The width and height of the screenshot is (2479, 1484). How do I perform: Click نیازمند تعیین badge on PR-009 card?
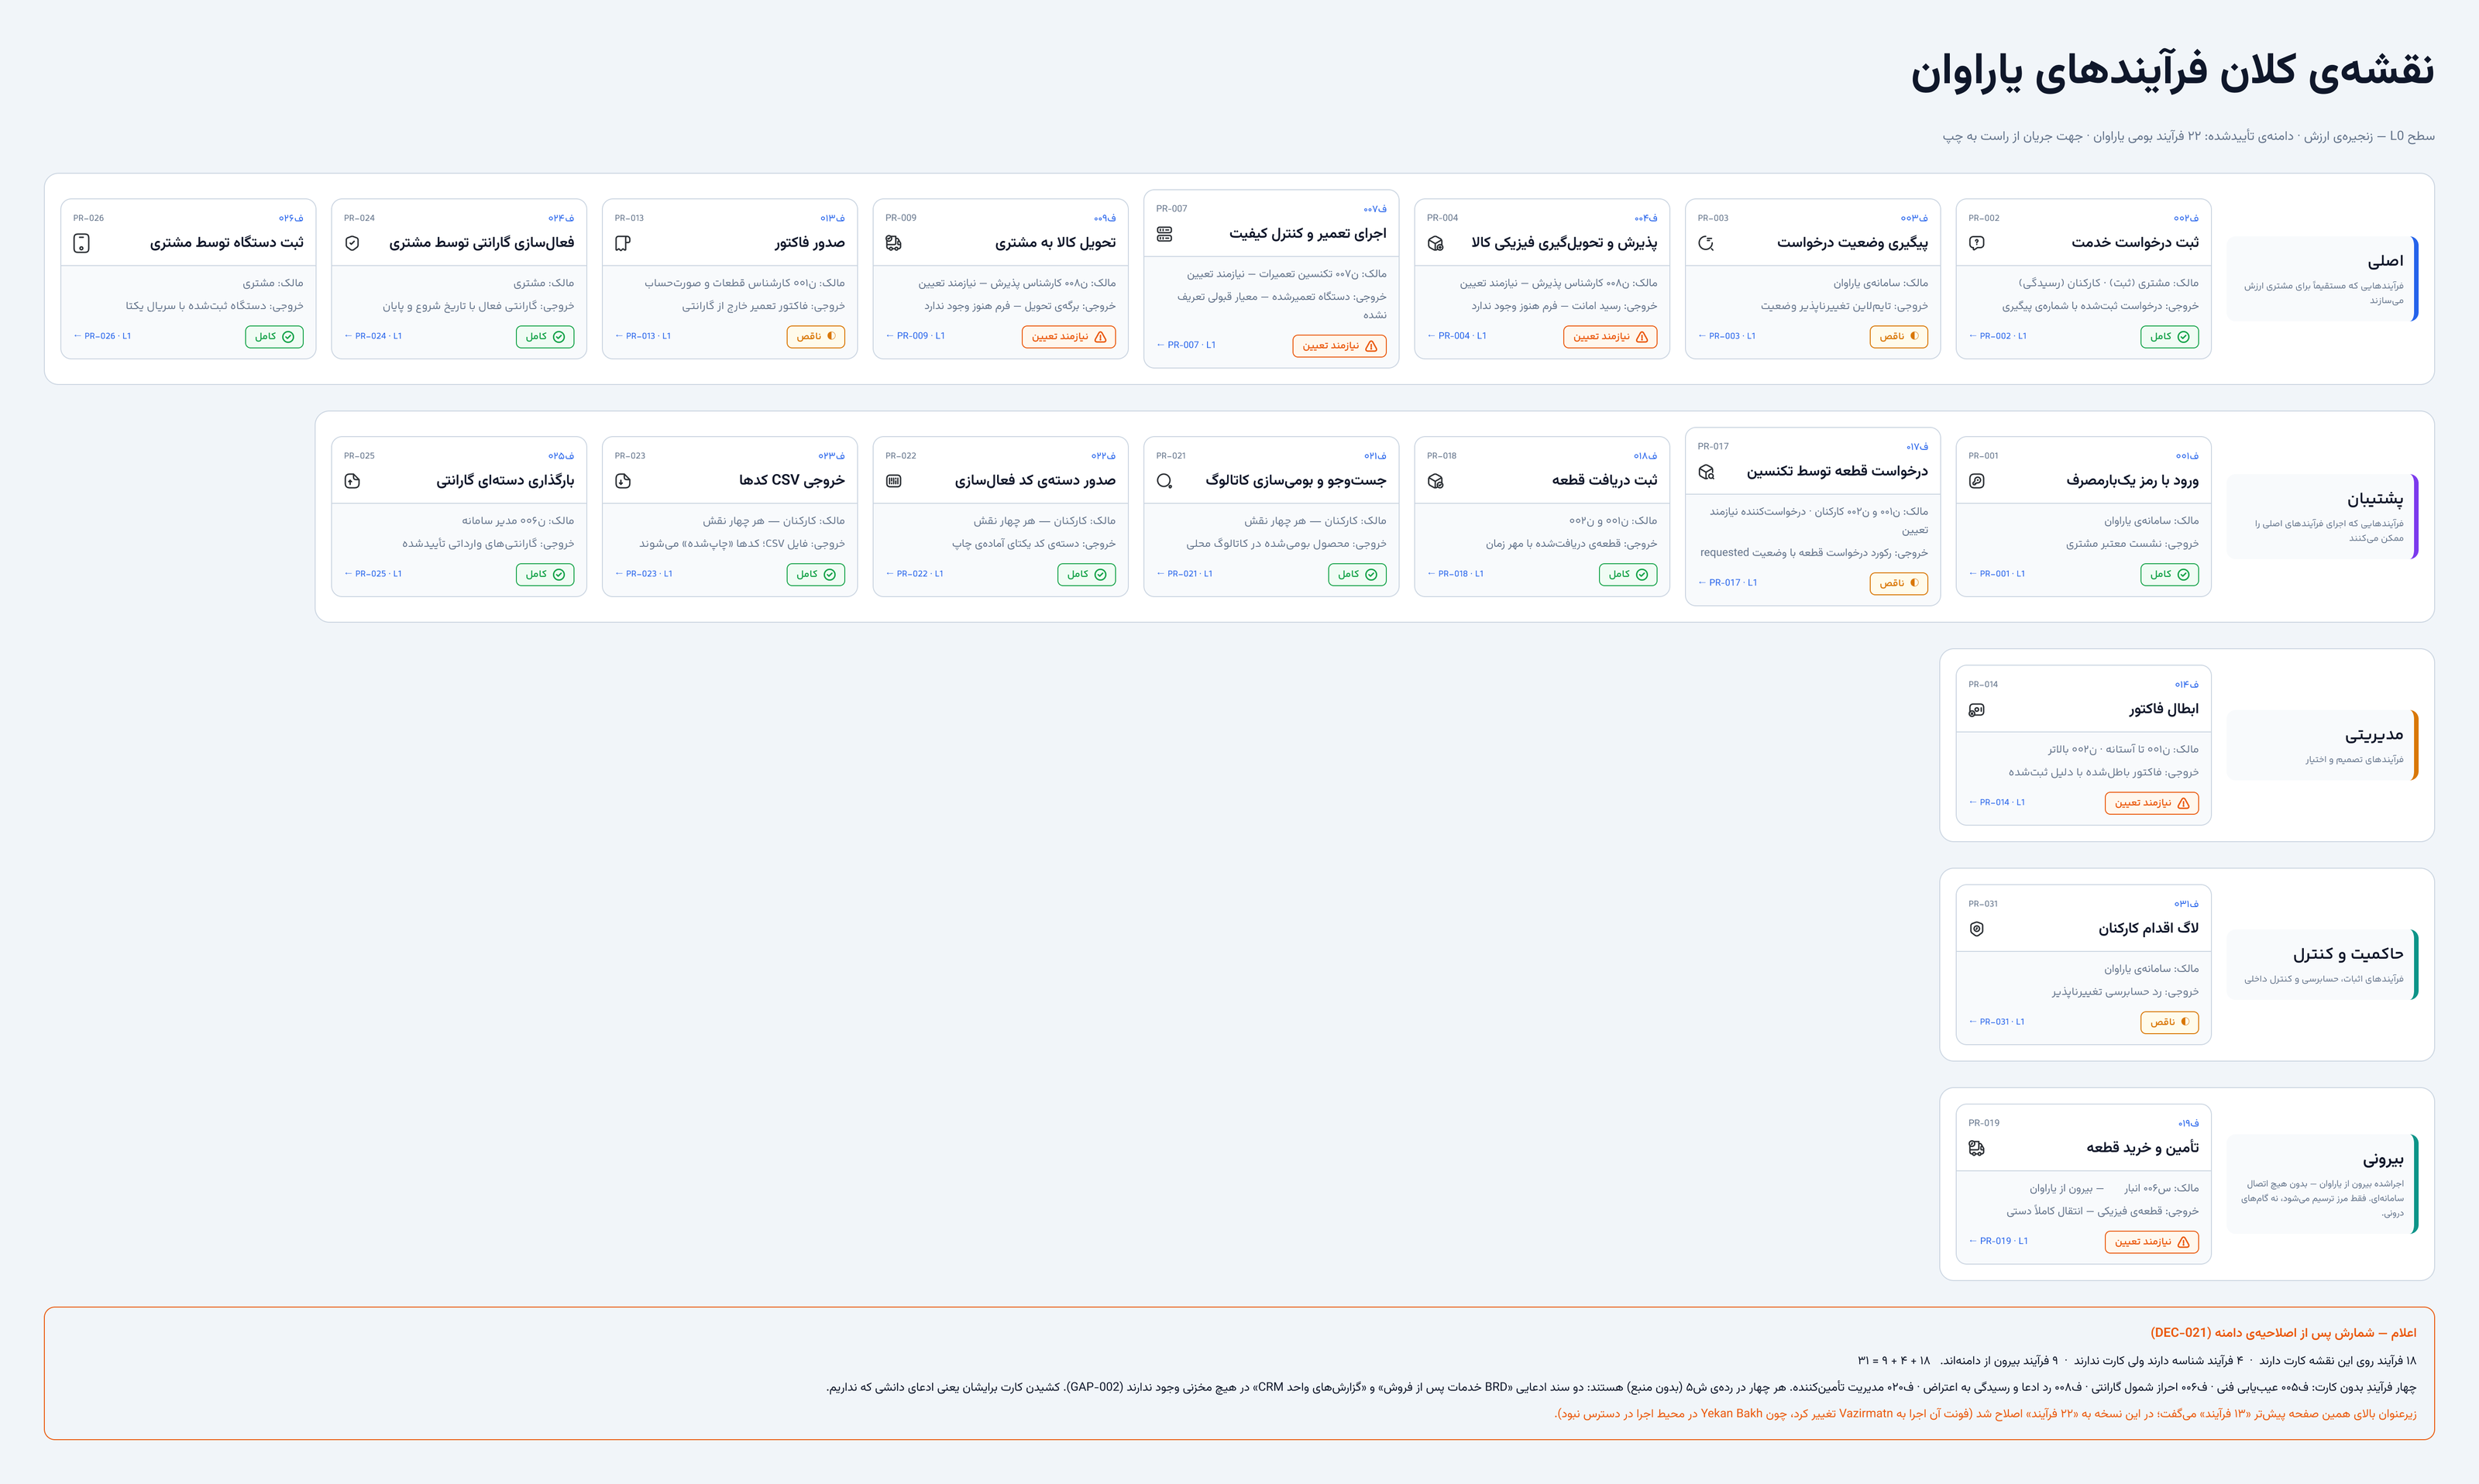[x=1068, y=337]
